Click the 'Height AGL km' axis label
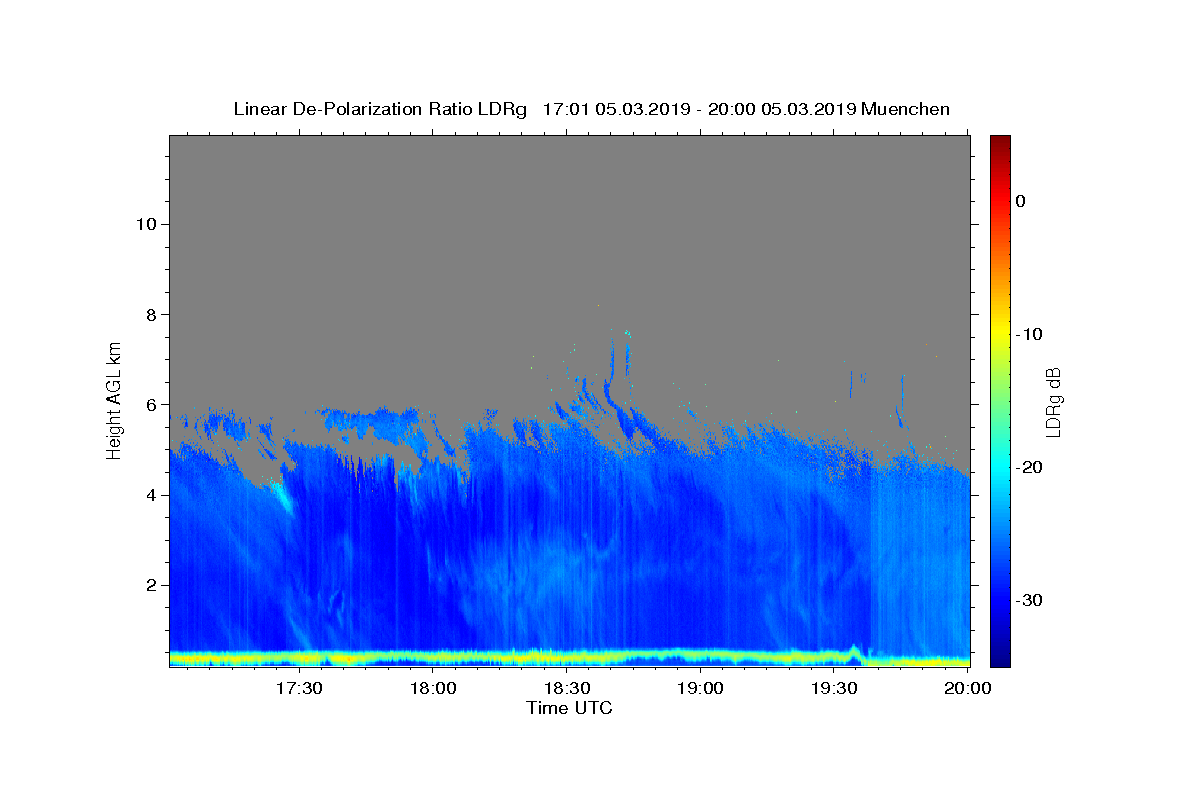Viewport: 1200px width, 800px height. [x=115, y=399]
